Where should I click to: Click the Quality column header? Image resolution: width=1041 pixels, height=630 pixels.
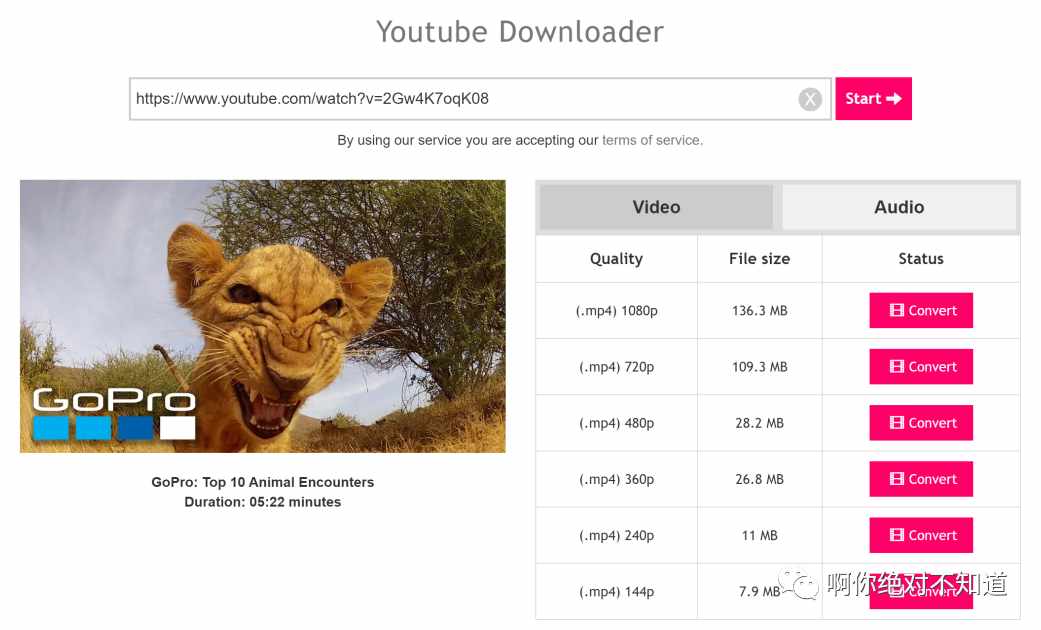click(x=616, y=259)
